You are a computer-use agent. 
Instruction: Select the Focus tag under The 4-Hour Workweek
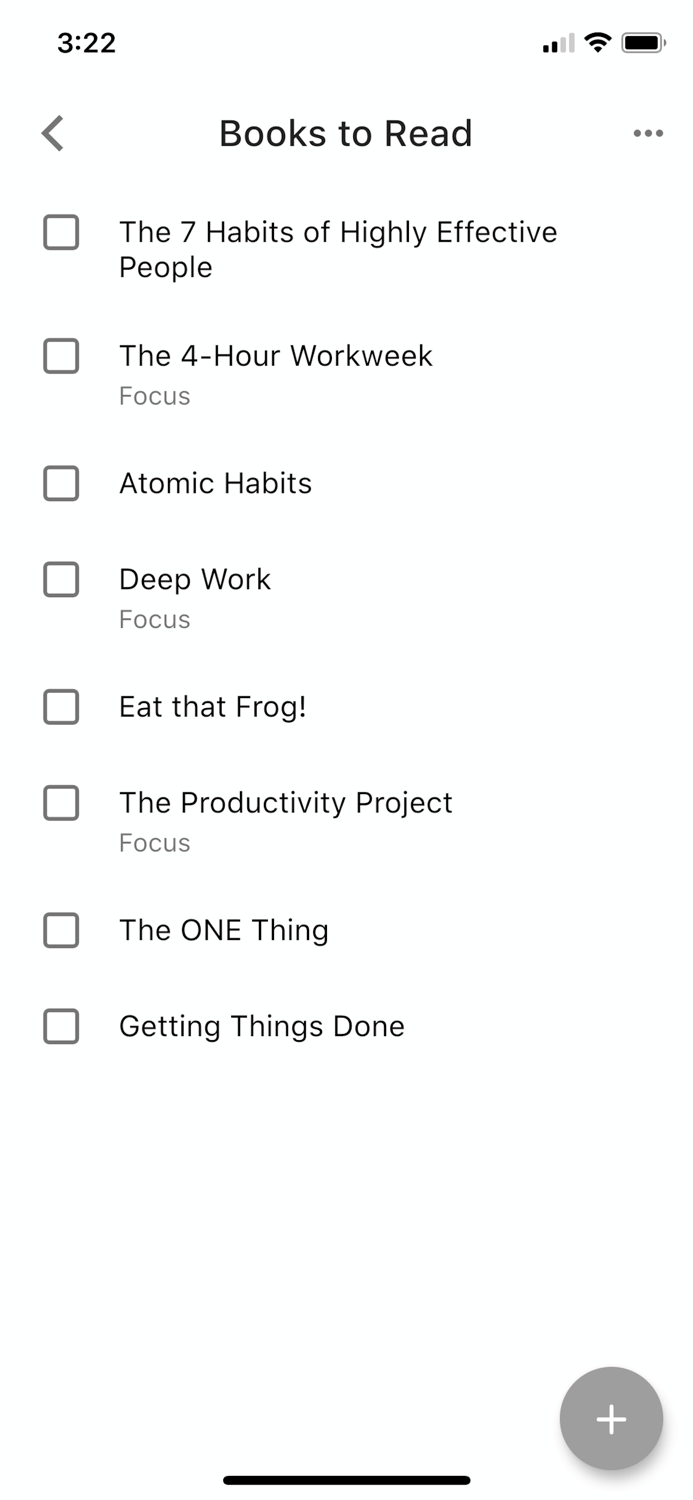point(154,396)
